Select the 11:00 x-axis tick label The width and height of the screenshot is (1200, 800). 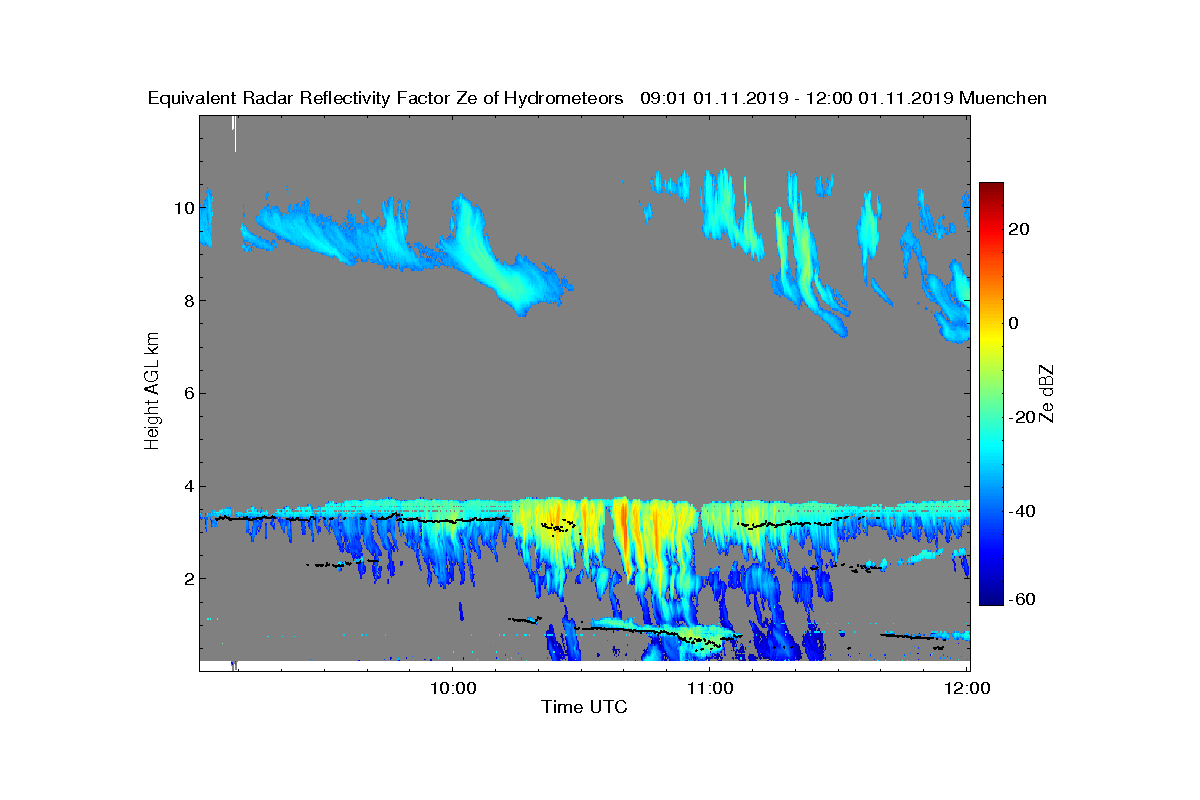point(710,688)
